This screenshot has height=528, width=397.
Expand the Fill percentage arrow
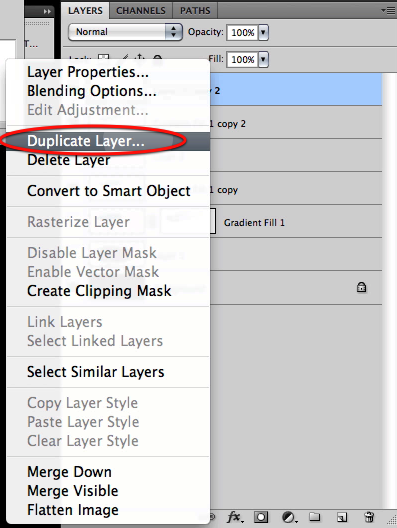[x=263, y=60]
